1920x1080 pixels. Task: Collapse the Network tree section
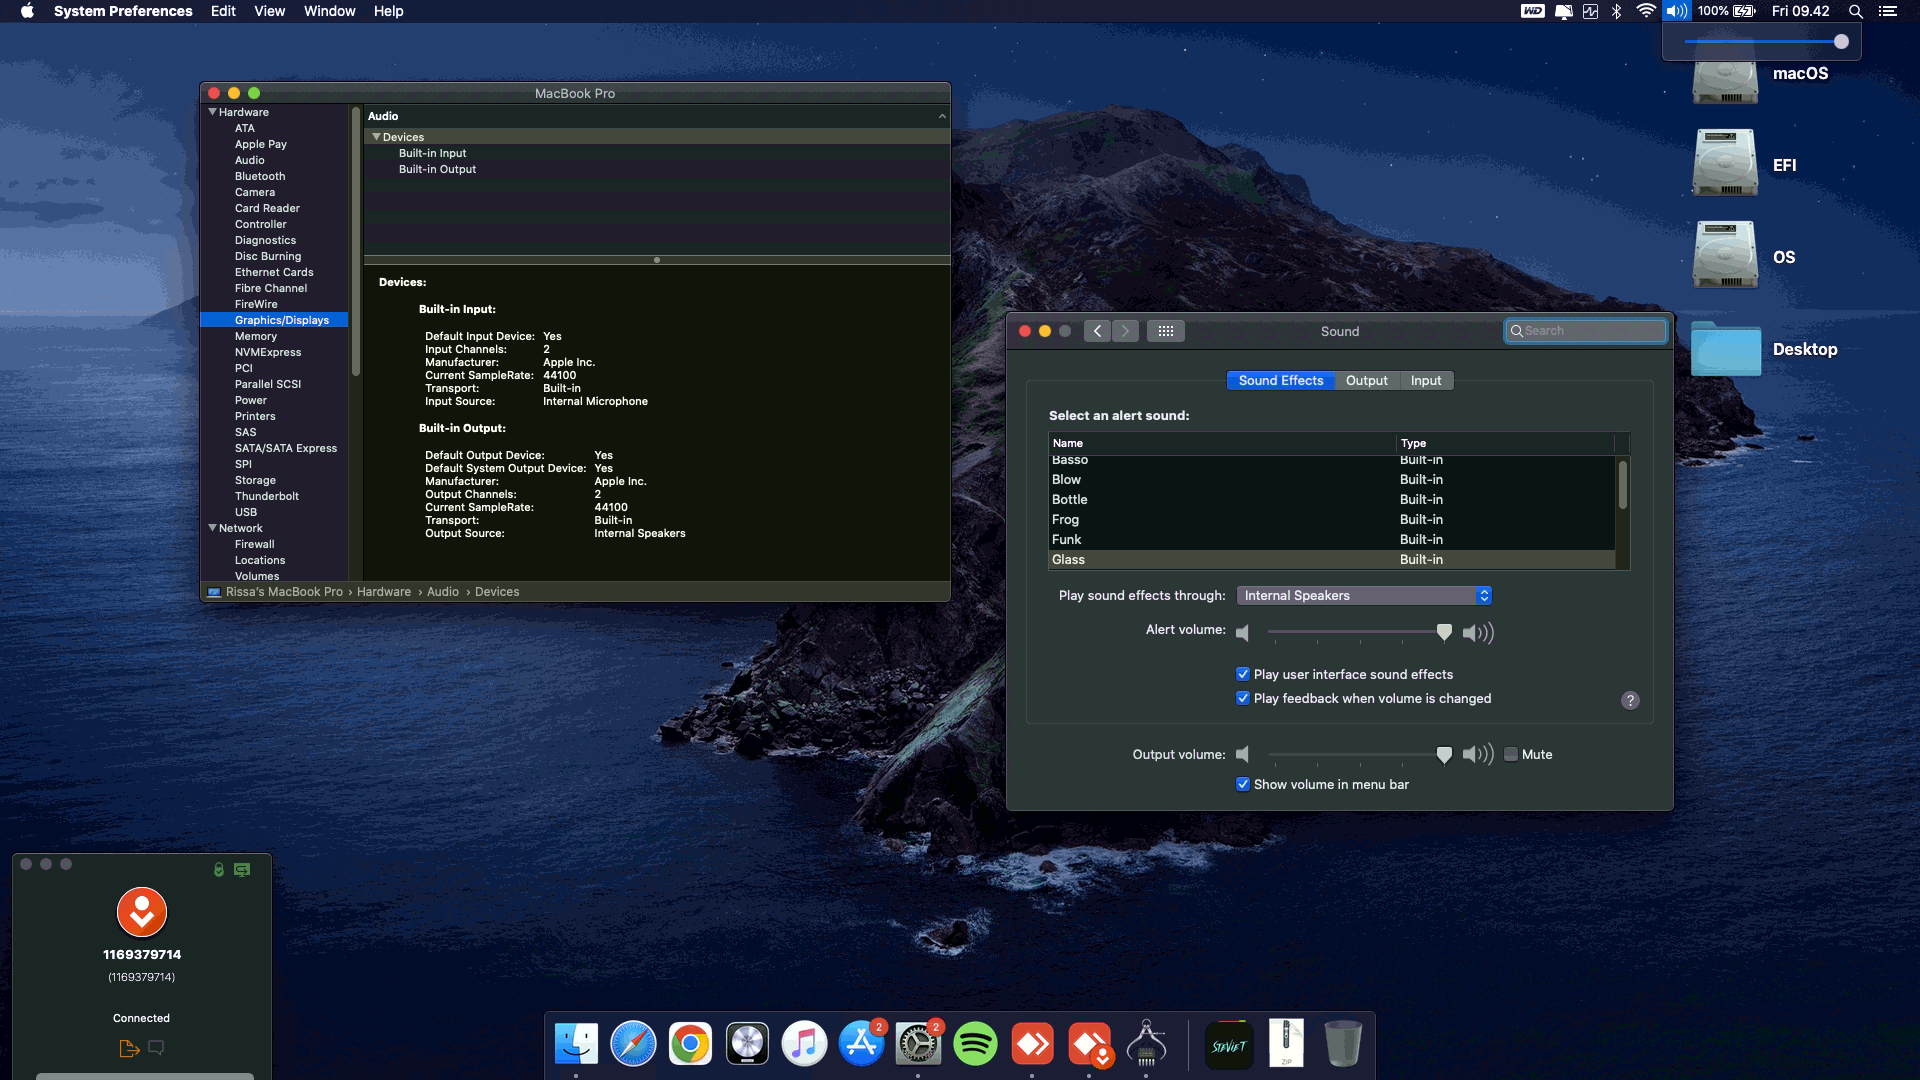coord(213,528)
